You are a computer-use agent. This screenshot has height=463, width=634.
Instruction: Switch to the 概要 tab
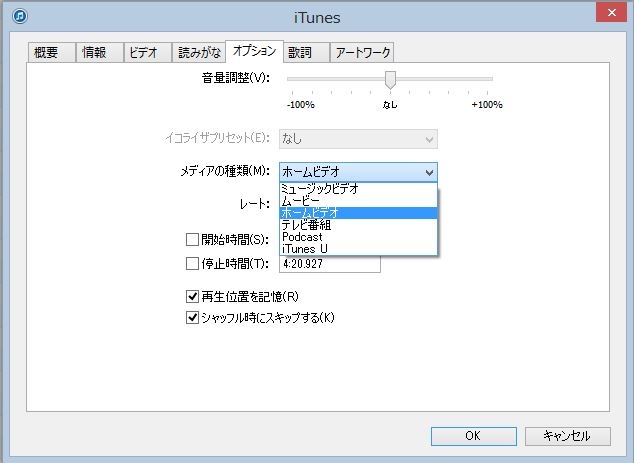coord(52,53)
